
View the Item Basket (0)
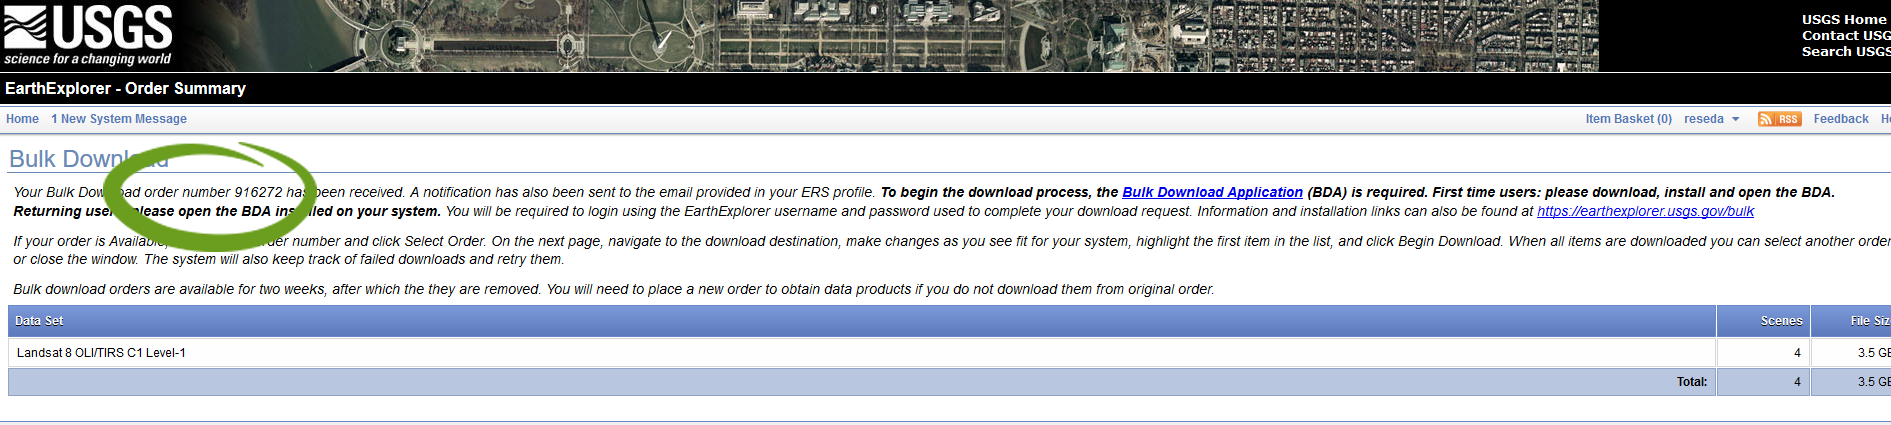(x=1628, y=119)
